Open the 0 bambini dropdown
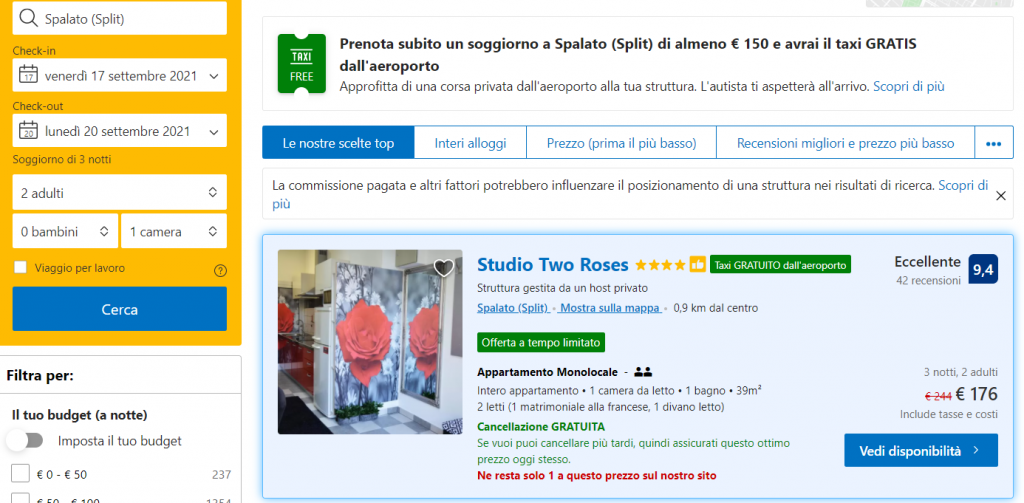The width and height of the screenshot is (1024, 503). pos(65,231)
